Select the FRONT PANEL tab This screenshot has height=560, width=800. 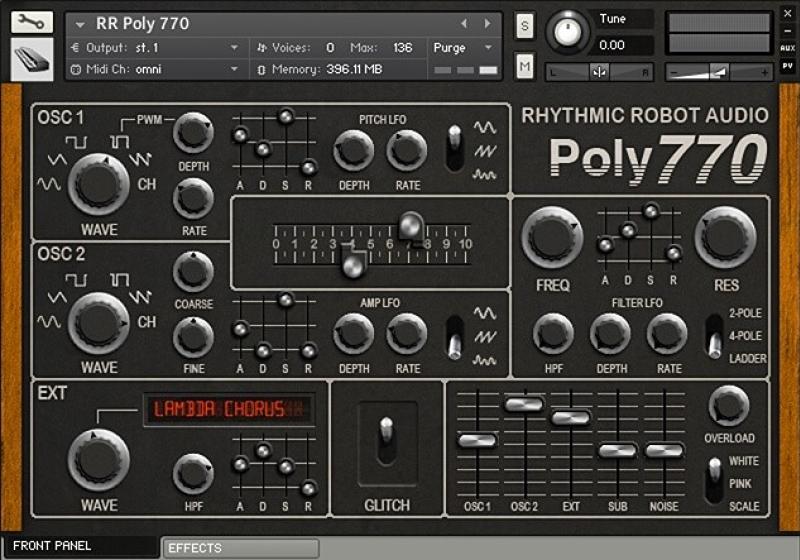click(x=80, y=547)
